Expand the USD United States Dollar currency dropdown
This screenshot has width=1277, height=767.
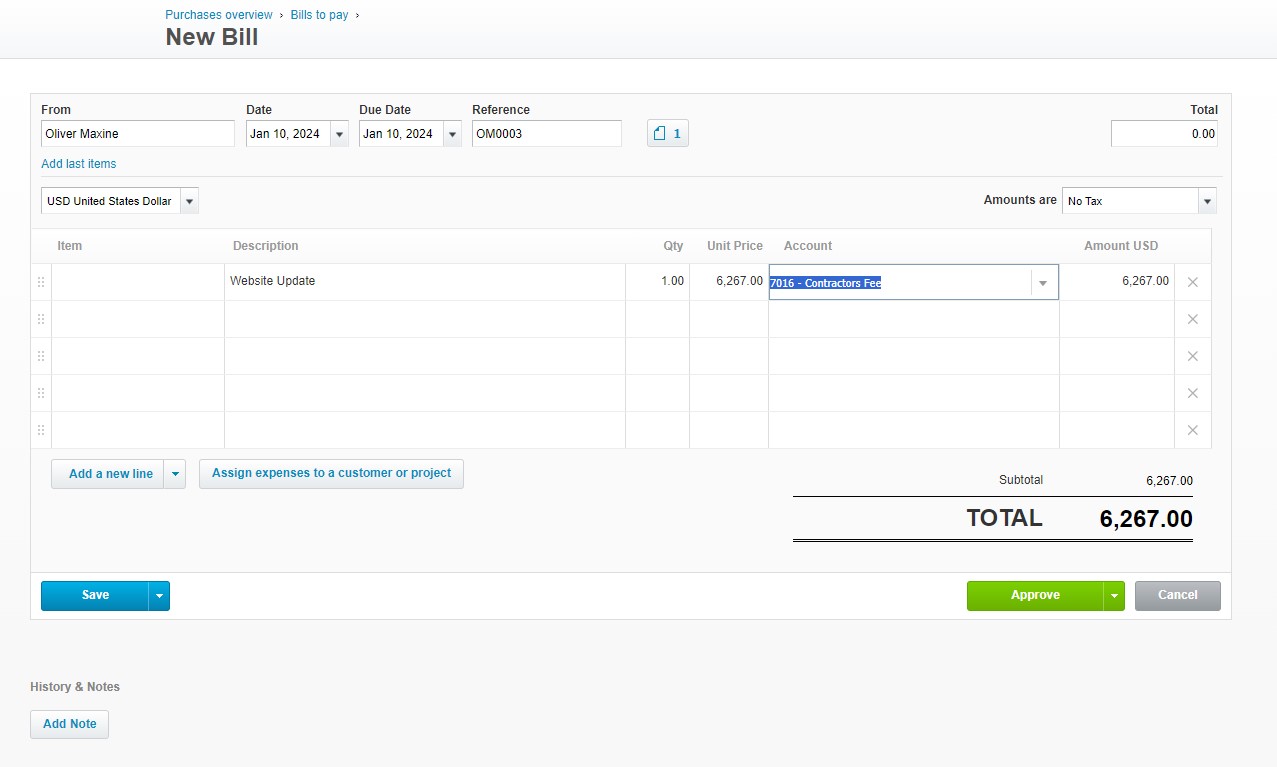pos(189,201)
